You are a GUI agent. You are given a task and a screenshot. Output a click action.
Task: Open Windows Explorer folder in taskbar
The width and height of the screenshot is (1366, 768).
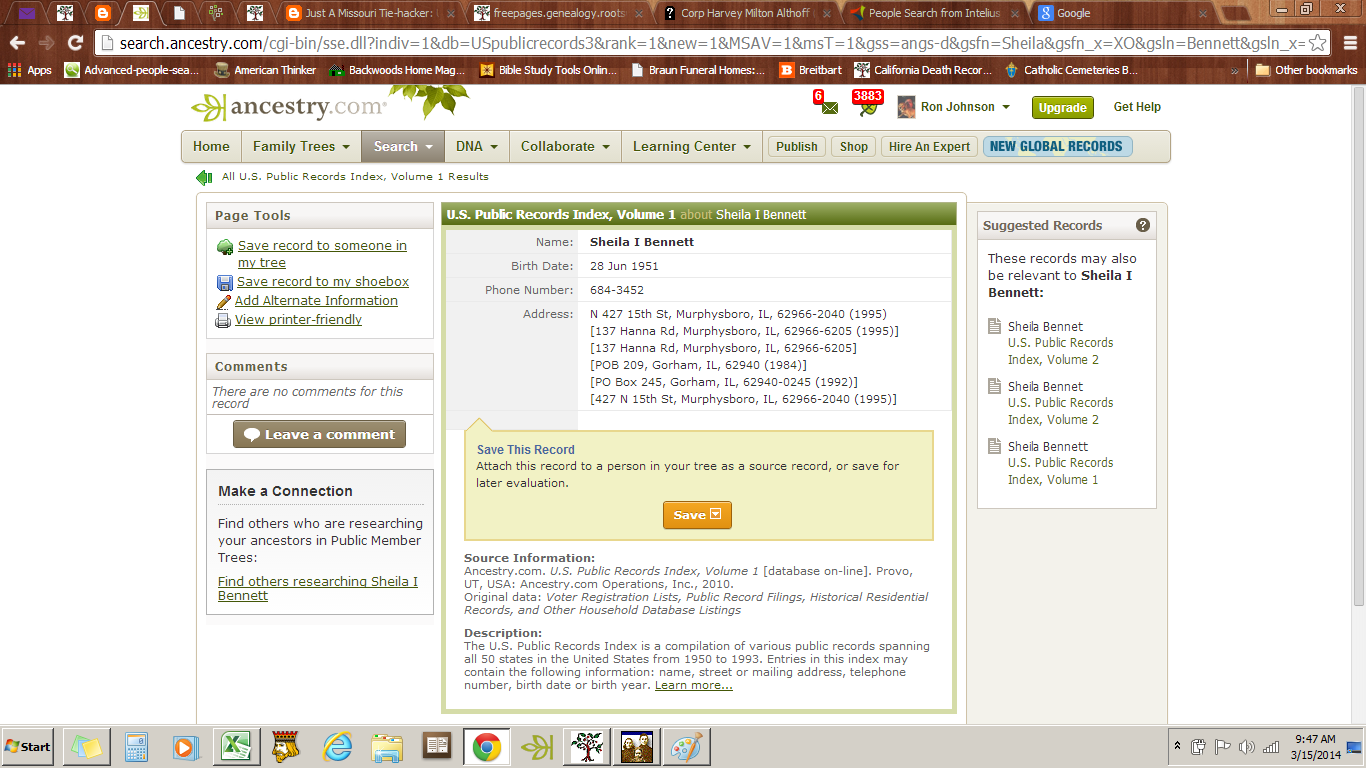pos(387,747)
